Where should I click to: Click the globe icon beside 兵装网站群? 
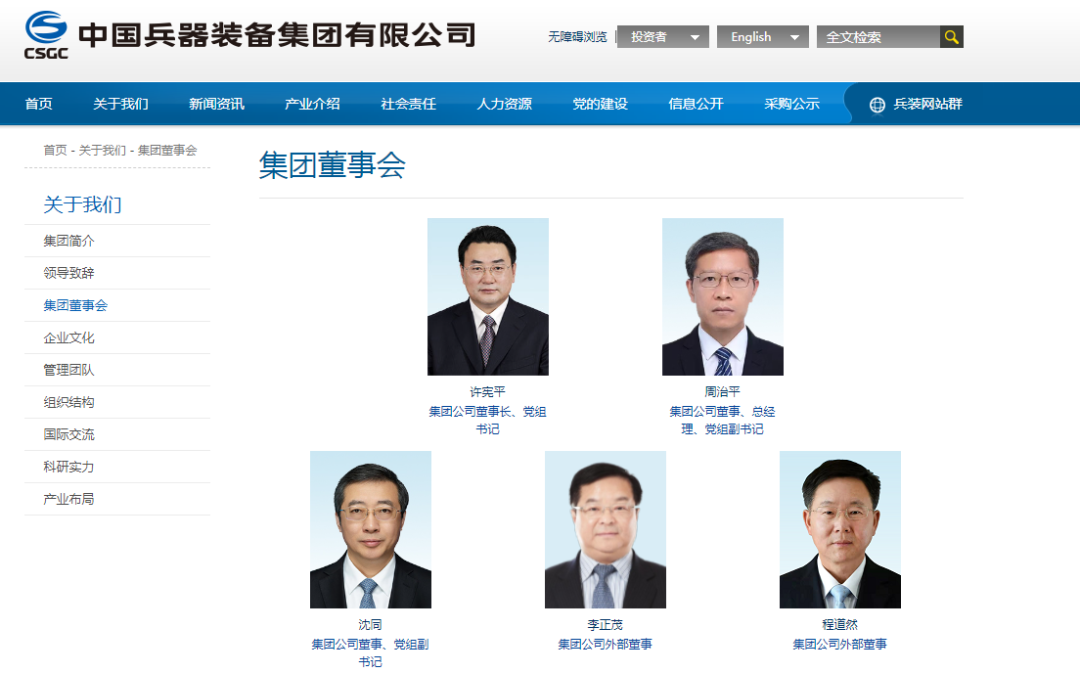[x=875, y=103]
